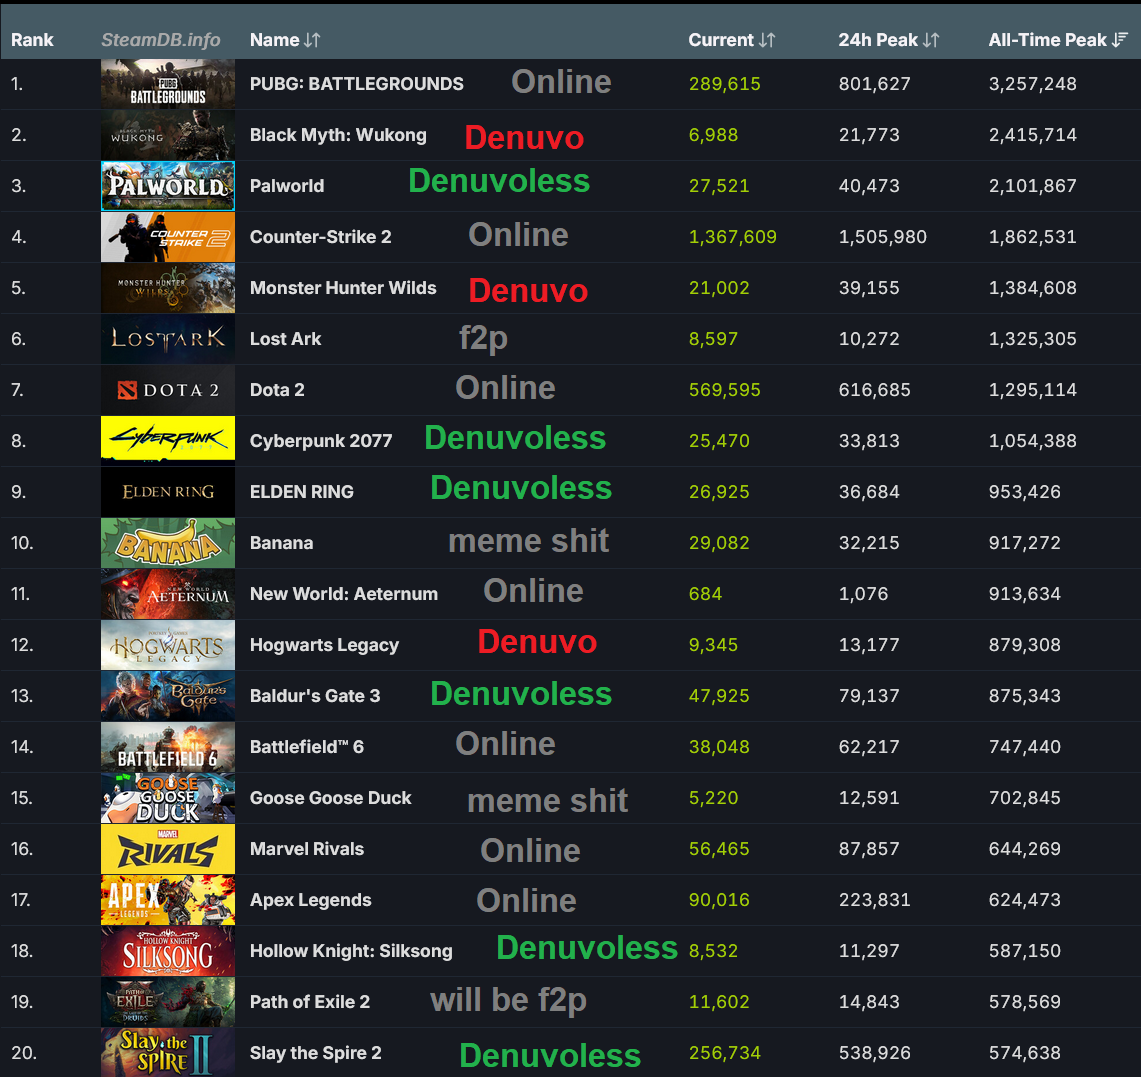This screenshot has width=1141, height=1077.
Task: Open Hollow Knight: Silksong name link
Action: coord(351,950)
